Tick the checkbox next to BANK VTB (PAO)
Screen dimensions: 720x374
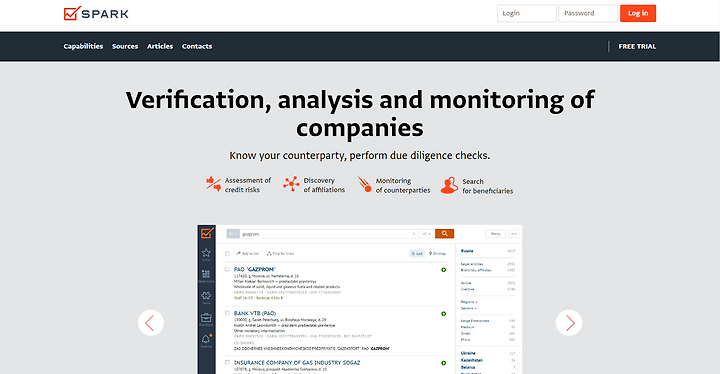click(x=227, y=313)
